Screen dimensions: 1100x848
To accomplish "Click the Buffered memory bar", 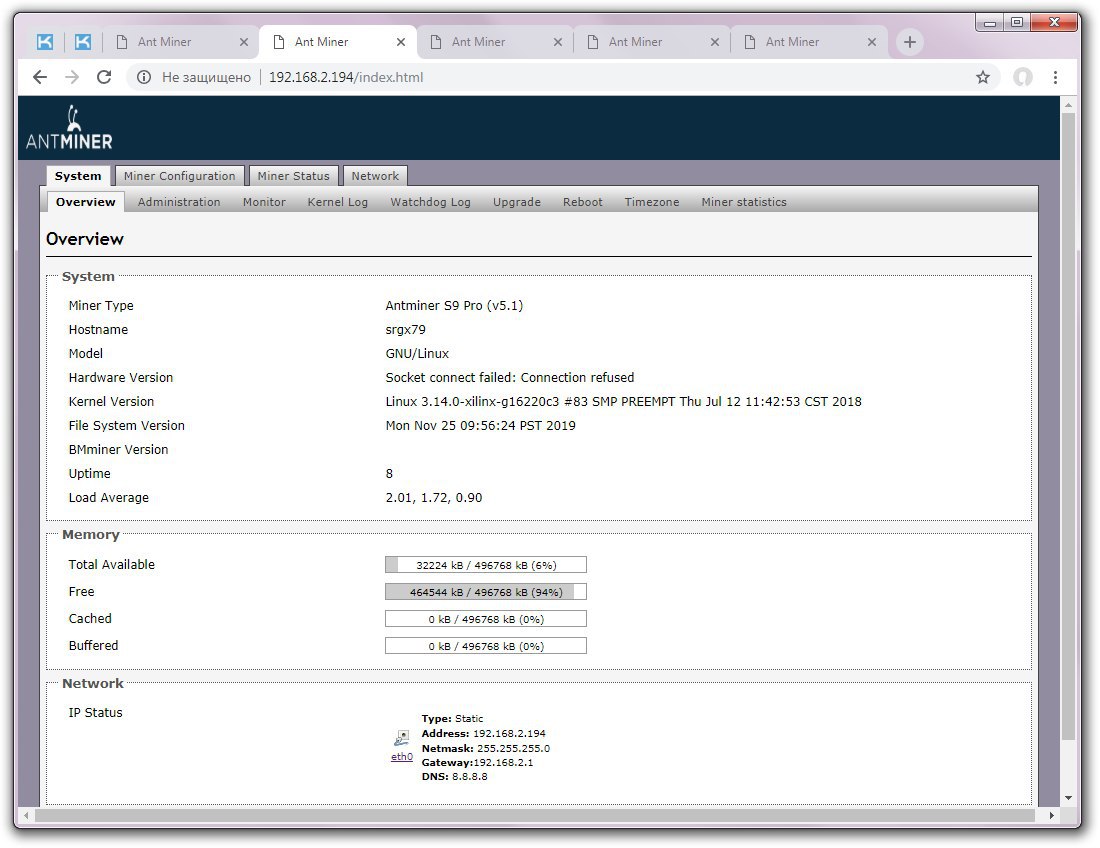I will 485,646.
